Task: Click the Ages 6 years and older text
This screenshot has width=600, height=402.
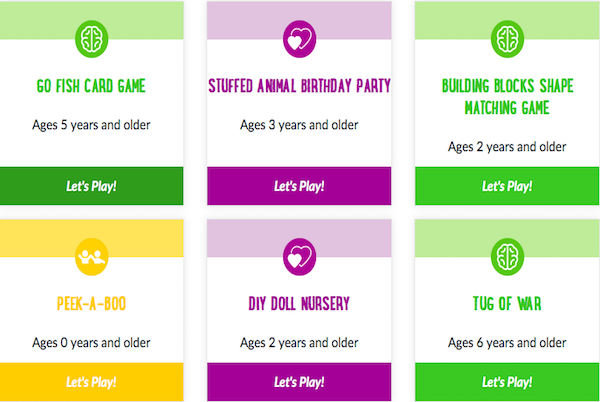Action: [507, 343]
